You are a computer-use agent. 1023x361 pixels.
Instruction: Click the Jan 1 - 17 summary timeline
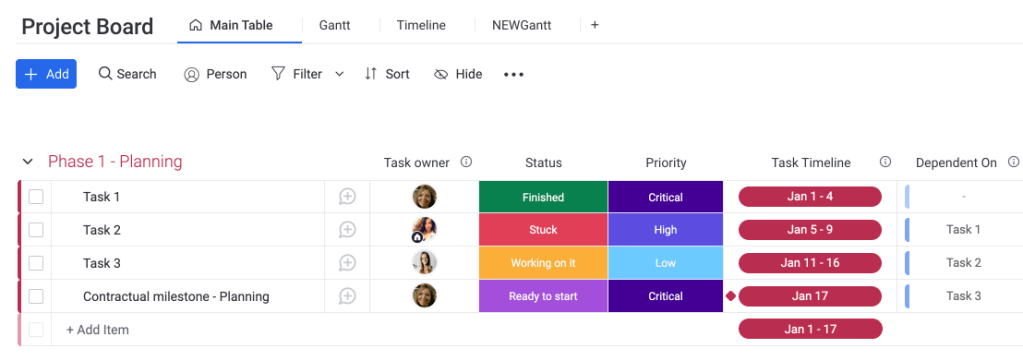click(810, 329)
